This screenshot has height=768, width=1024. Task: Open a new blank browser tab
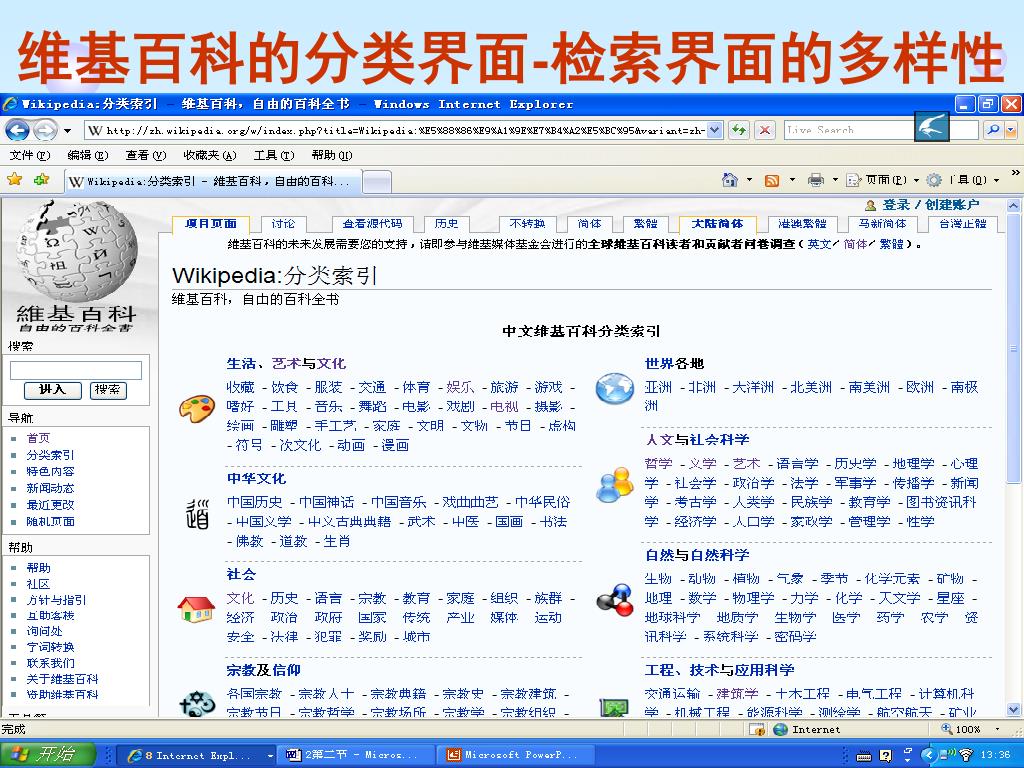click(x=377, y=181)
